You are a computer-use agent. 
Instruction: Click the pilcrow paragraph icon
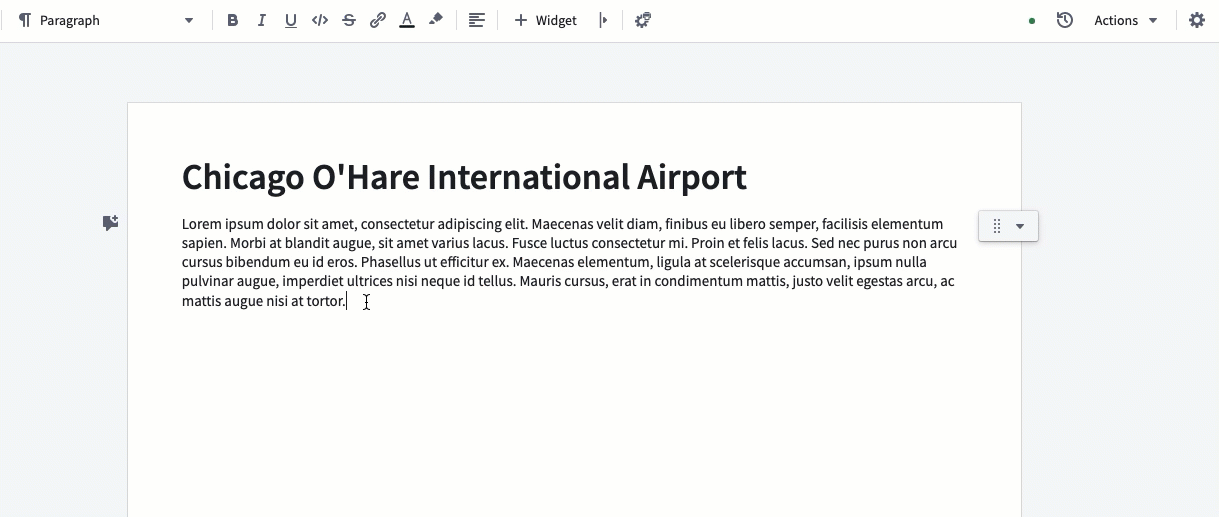tap(25, 20)
